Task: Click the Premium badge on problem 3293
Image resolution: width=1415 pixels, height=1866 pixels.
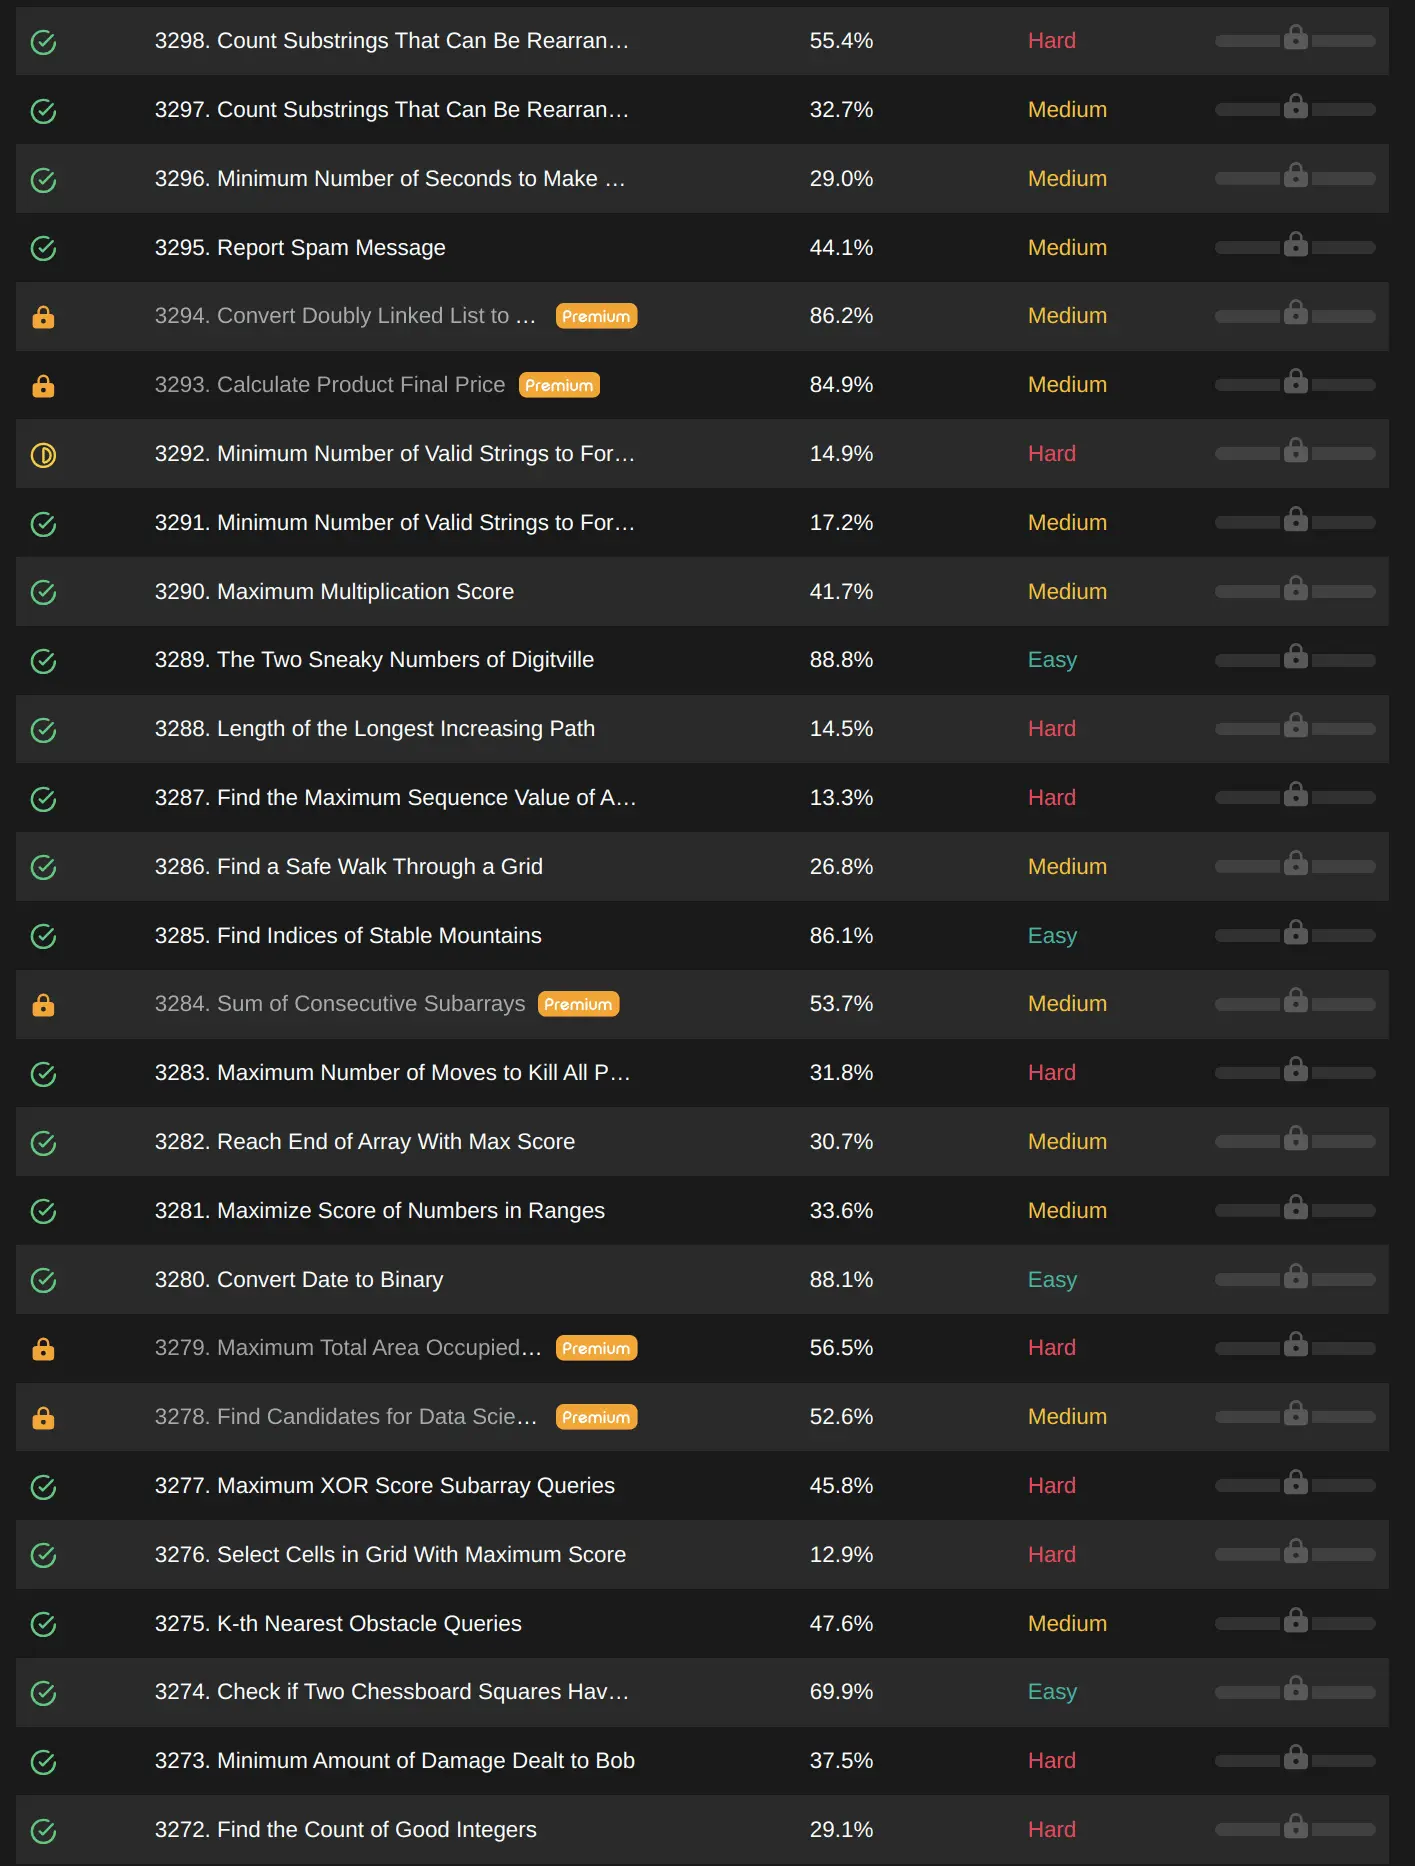Action: pos(559,385)
